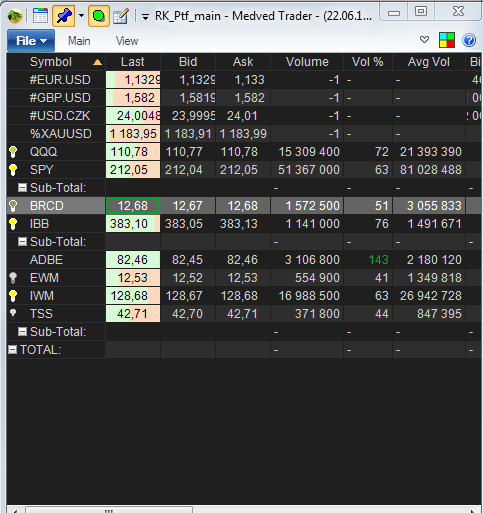Click the Avg Vol column header
Image resolution: width=483 pixels, height=513 pixels.
click(429, 62)
